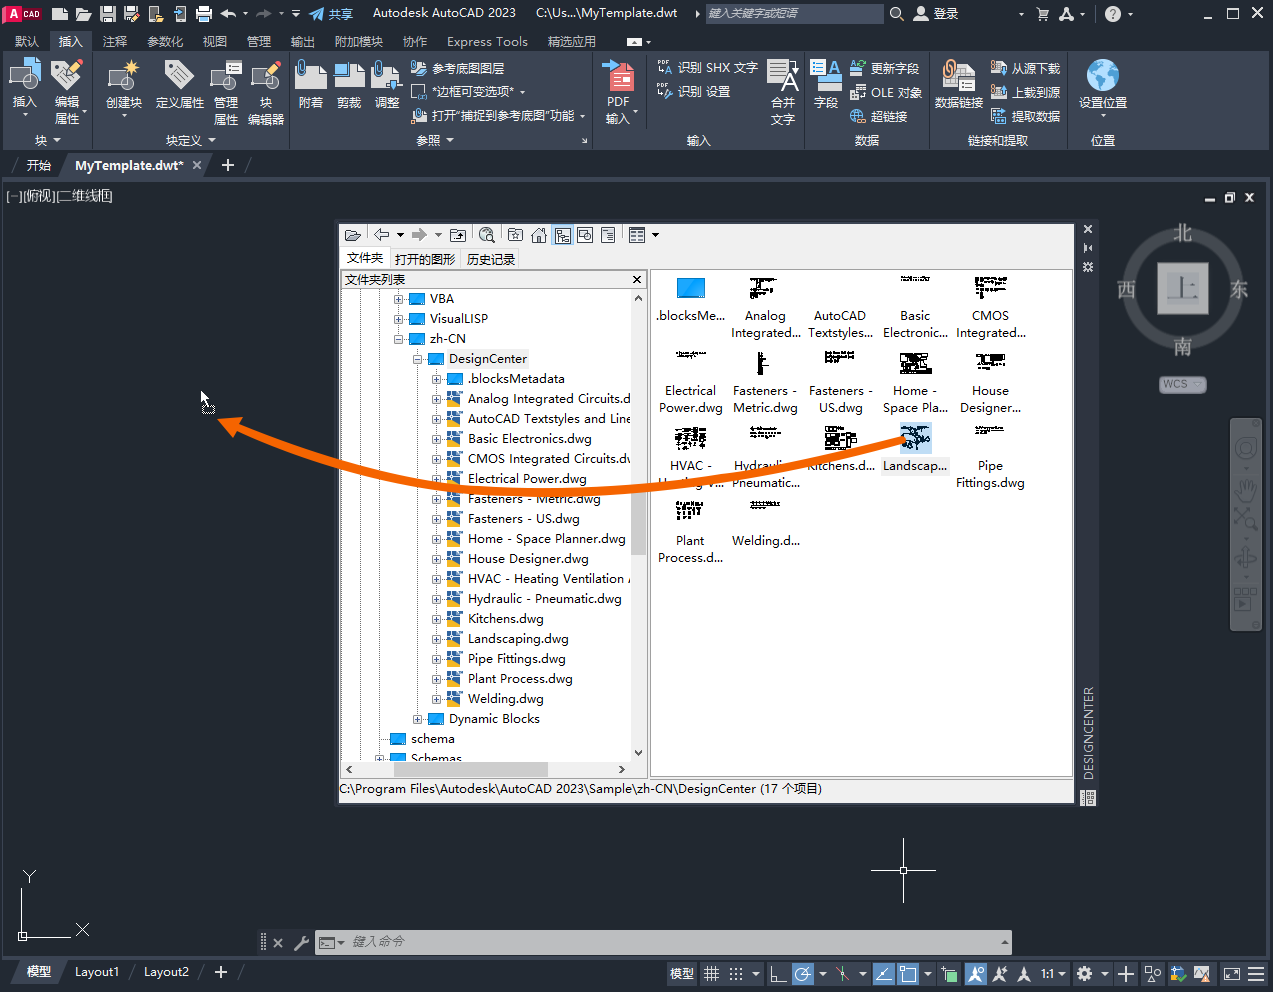Toggle DesignCenter tree view
Viewport: 1273px width, 992px height.
coord(563,235)
